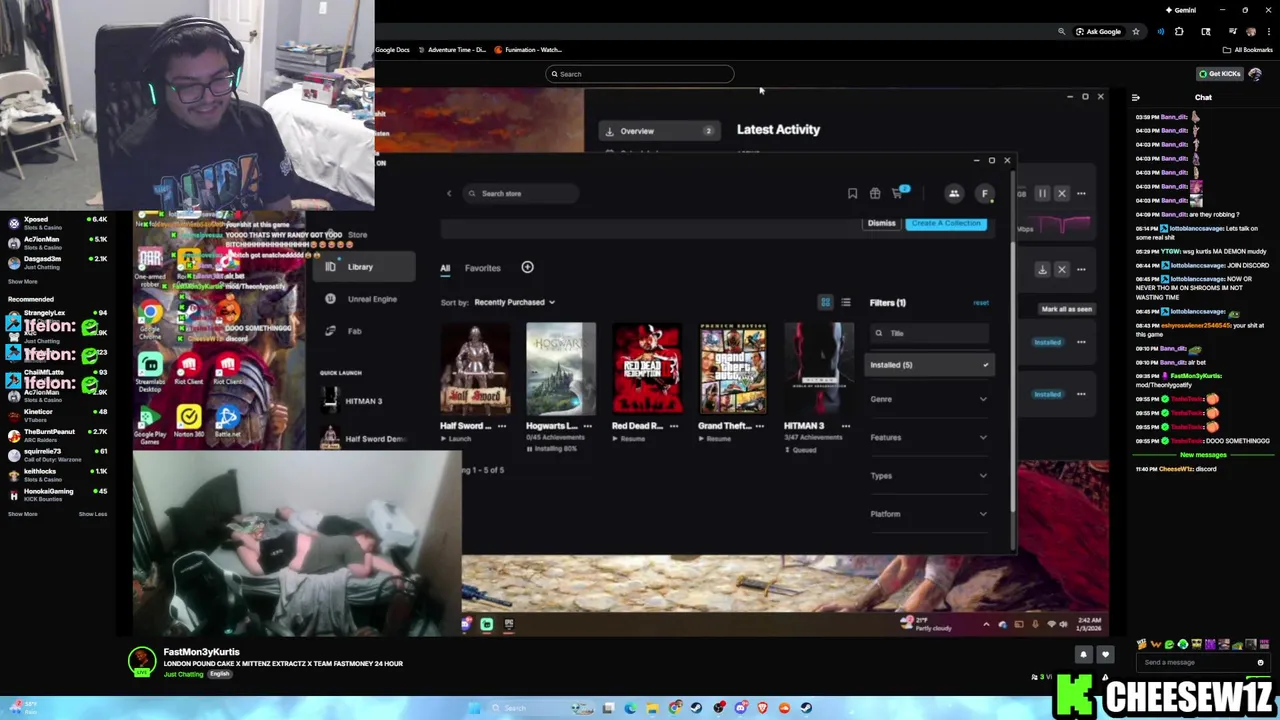The width and height of the screenshot is (1280, 720).
Task: Click Show More under followed channels
Action: (x=23, y=282)
